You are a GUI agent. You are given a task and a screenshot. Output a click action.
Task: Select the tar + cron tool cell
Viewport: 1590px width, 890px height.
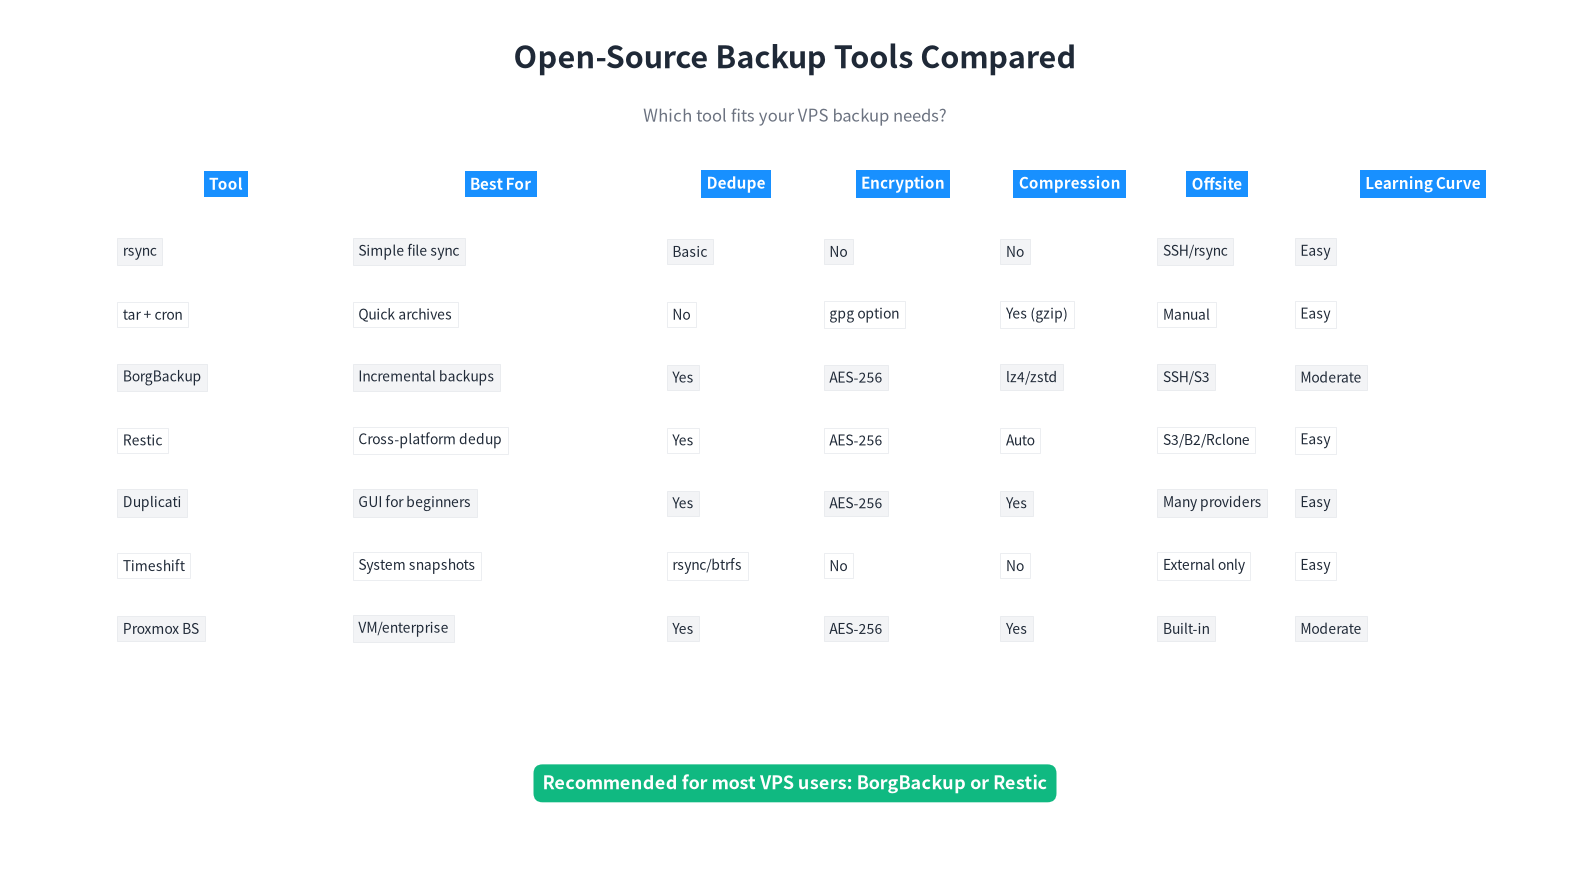pos(153,315)
